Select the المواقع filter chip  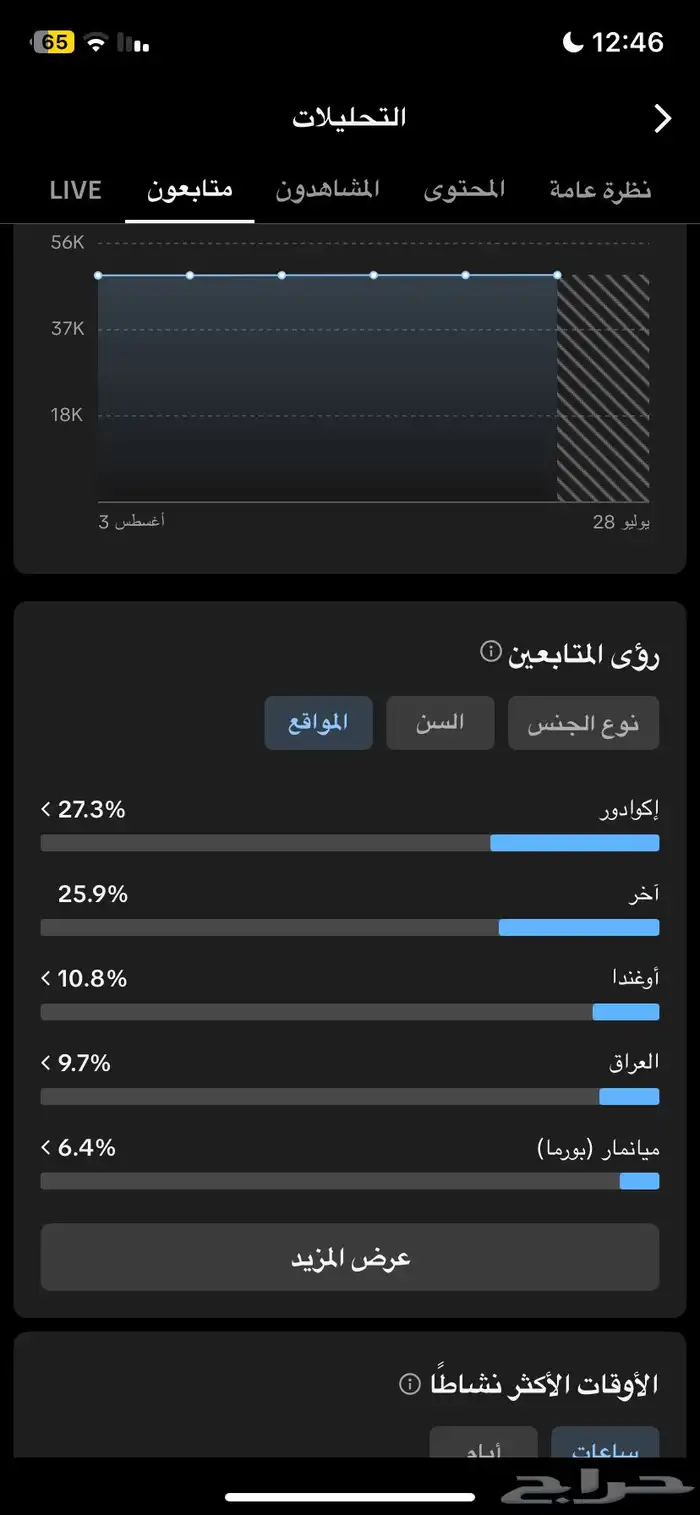(x=318, y=723)
